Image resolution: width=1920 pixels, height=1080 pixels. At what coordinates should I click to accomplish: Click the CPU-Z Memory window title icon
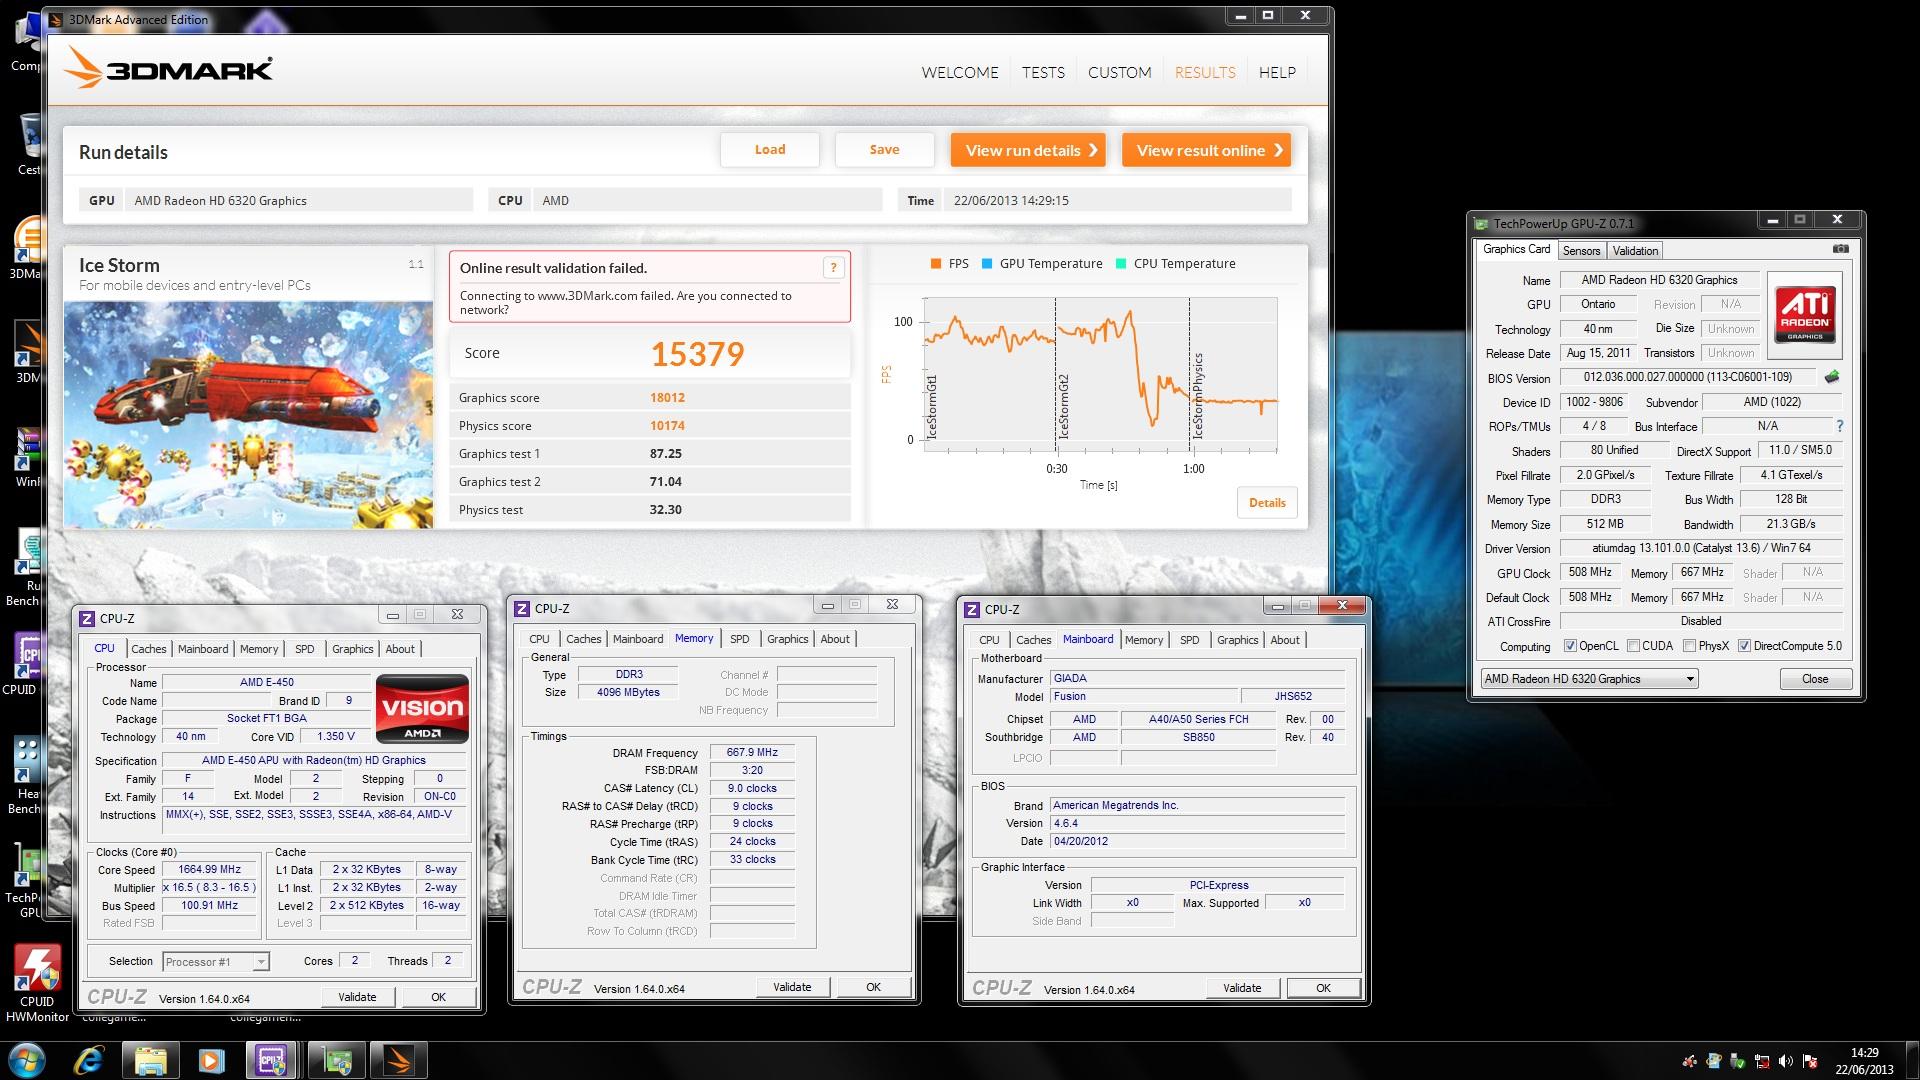521,608
